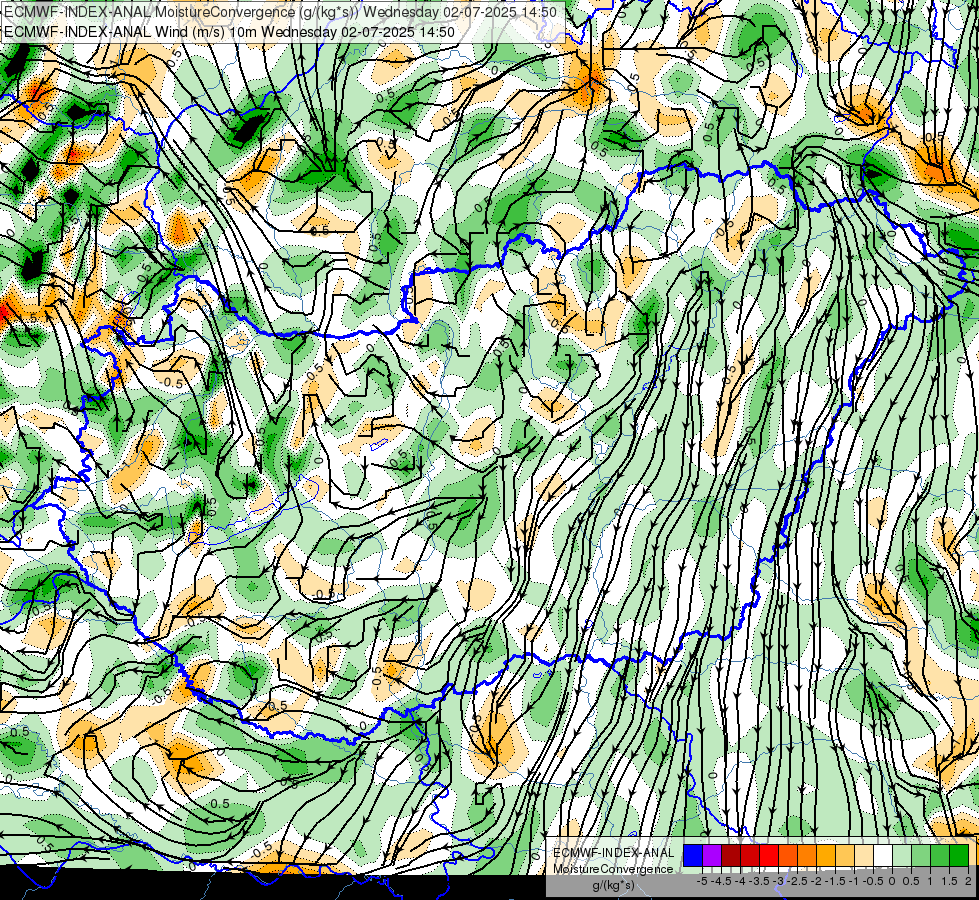Viewport: 979px width, 900px height.
Task: Select the darkest green swatch at legend's end
Action: point(958,855)
